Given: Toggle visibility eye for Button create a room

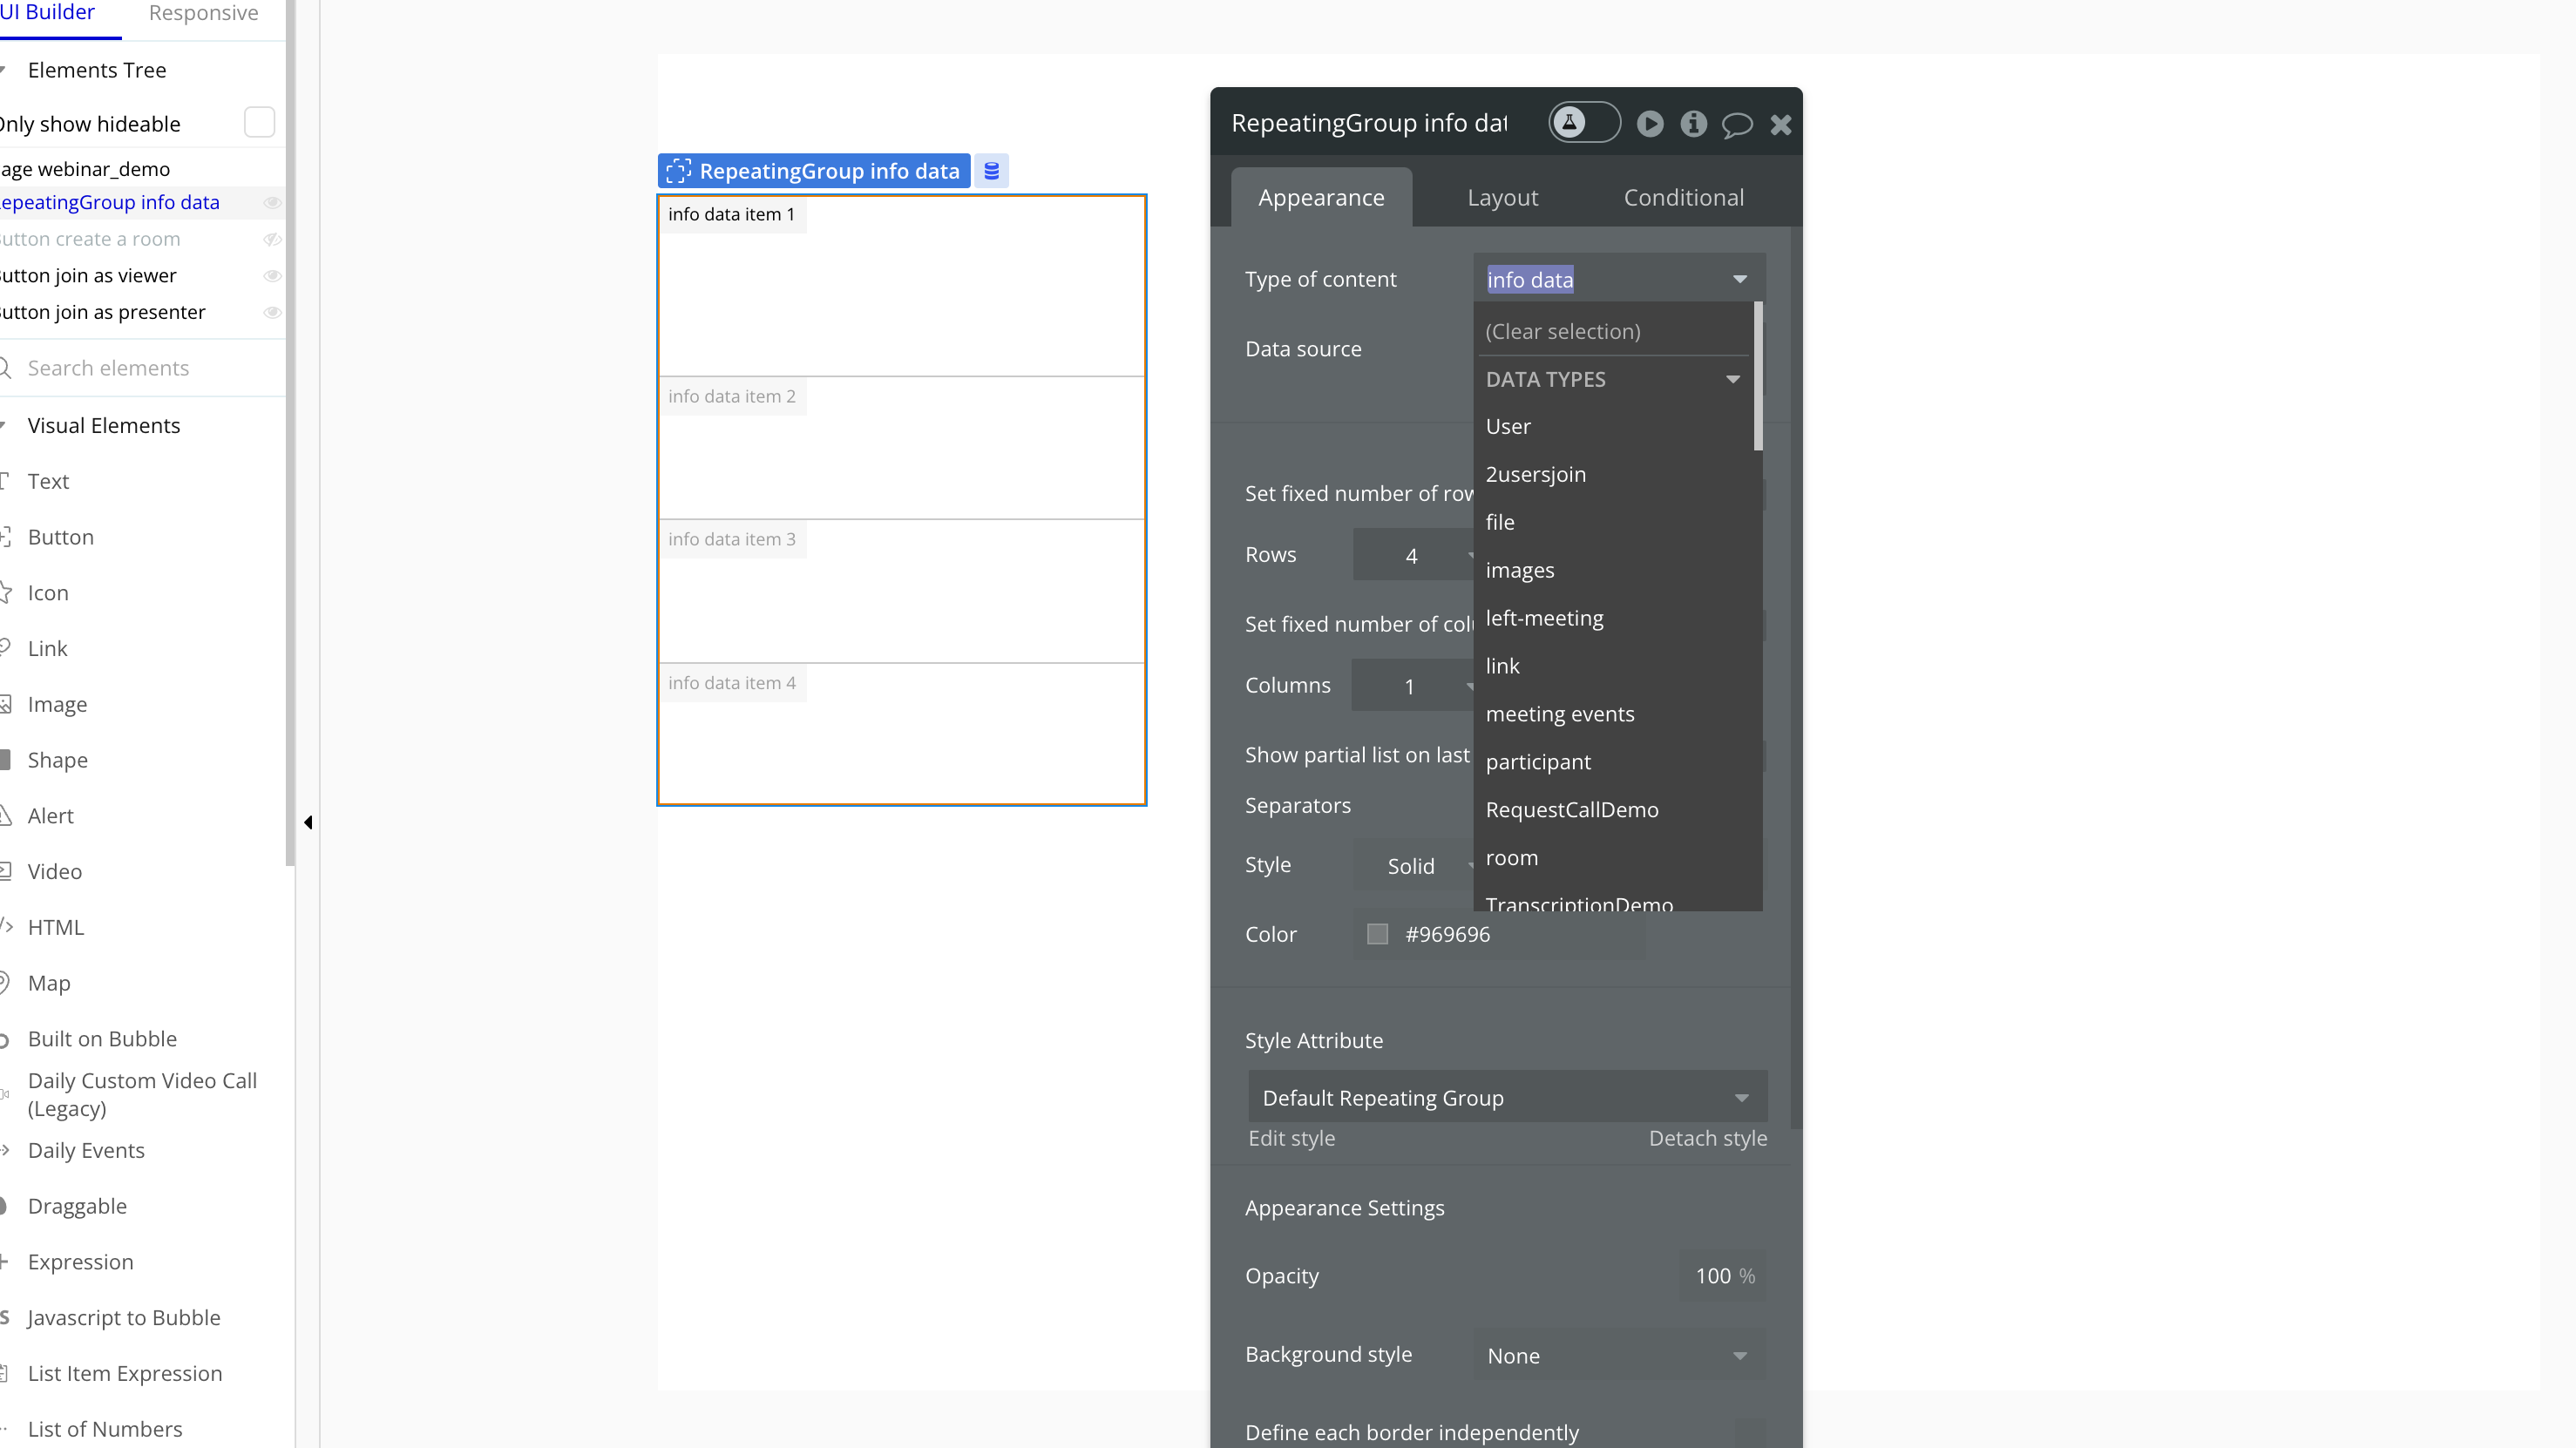Looking at the screenshot, I should tap(271, 239).
